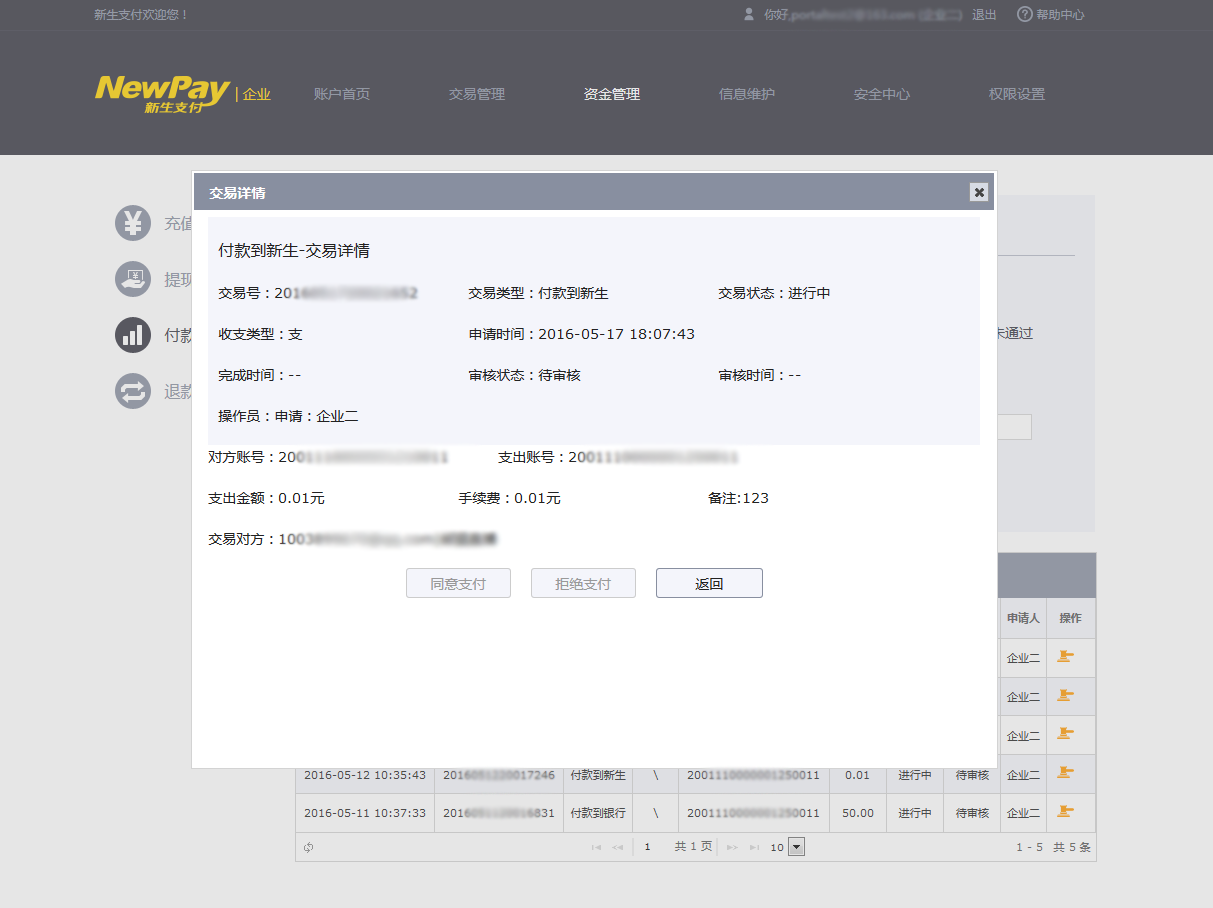Click the NewPay logo
1213x908 pixels.
coord(163,93)
